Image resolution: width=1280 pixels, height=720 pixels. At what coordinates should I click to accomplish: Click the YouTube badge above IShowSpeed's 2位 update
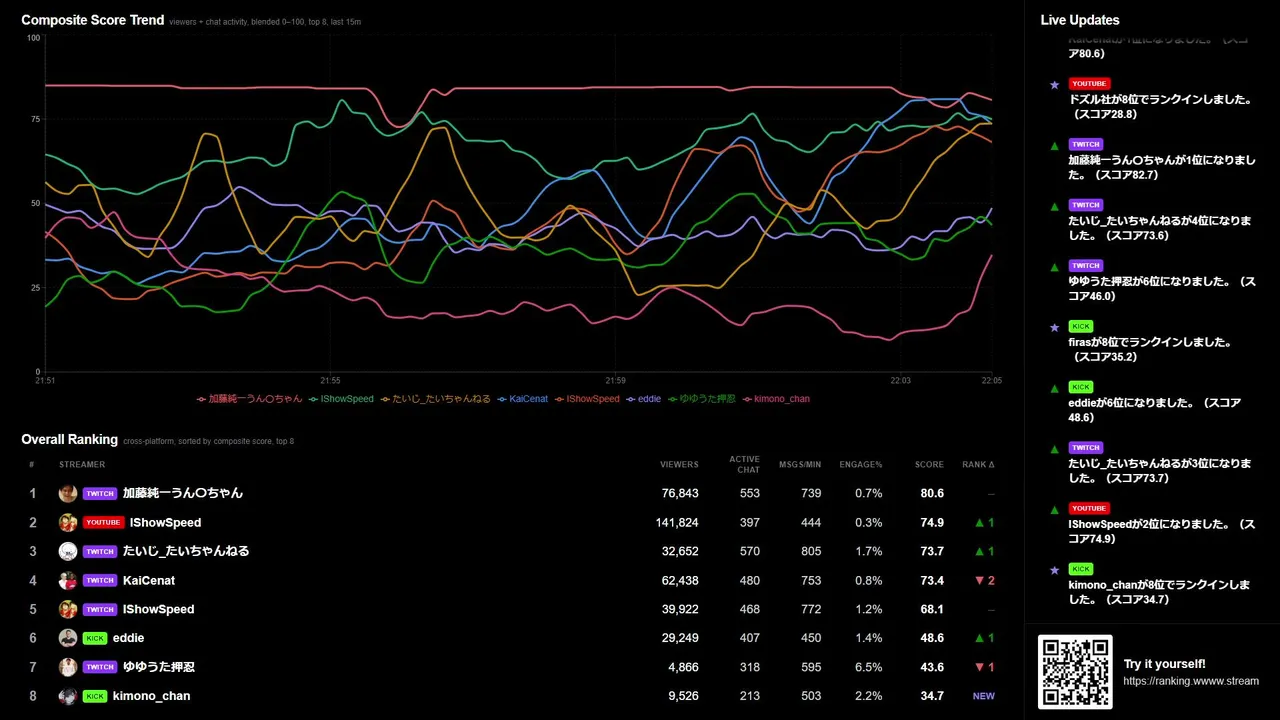point(1089,508)
